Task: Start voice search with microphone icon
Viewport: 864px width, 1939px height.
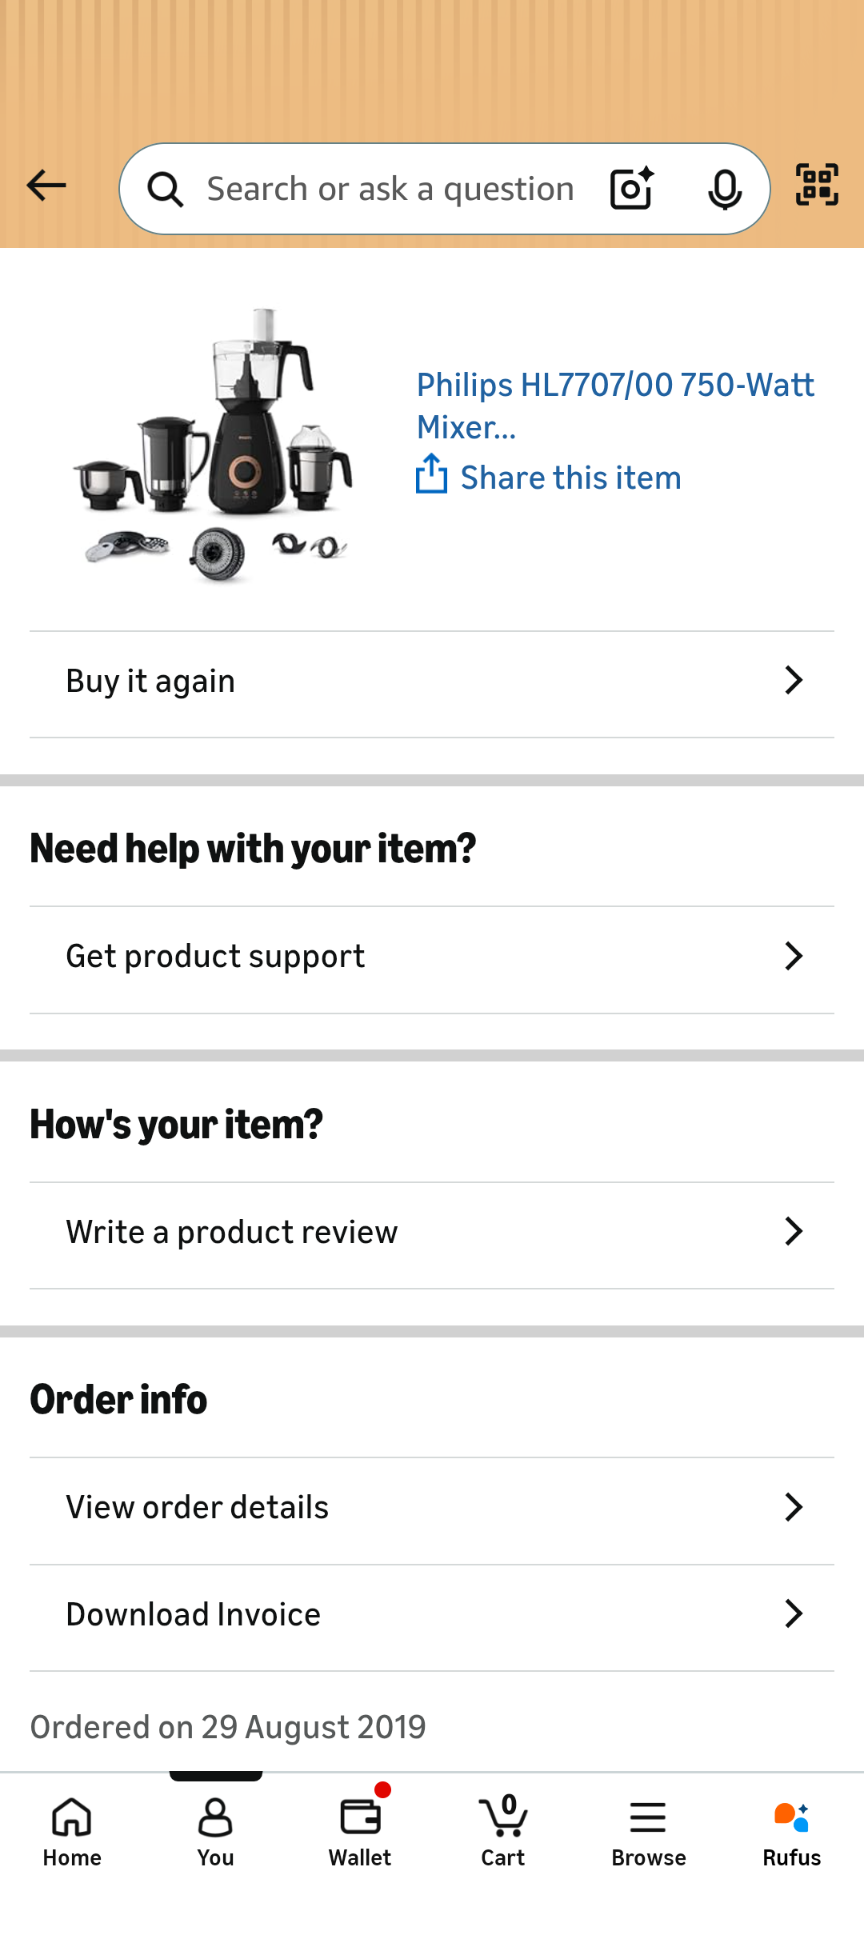Action: point(725,188)
